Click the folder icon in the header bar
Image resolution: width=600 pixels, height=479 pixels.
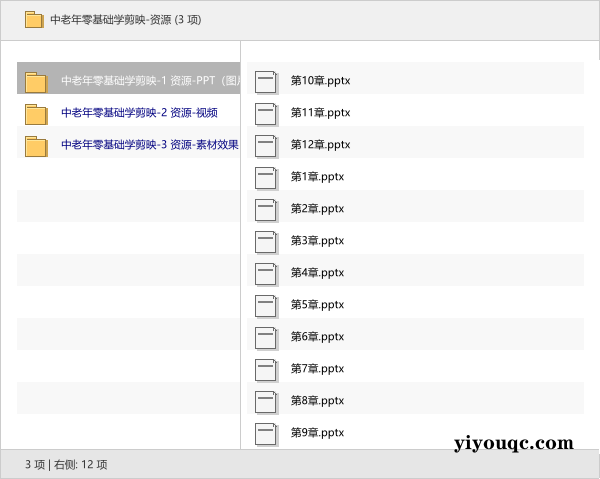pos(34,19)
